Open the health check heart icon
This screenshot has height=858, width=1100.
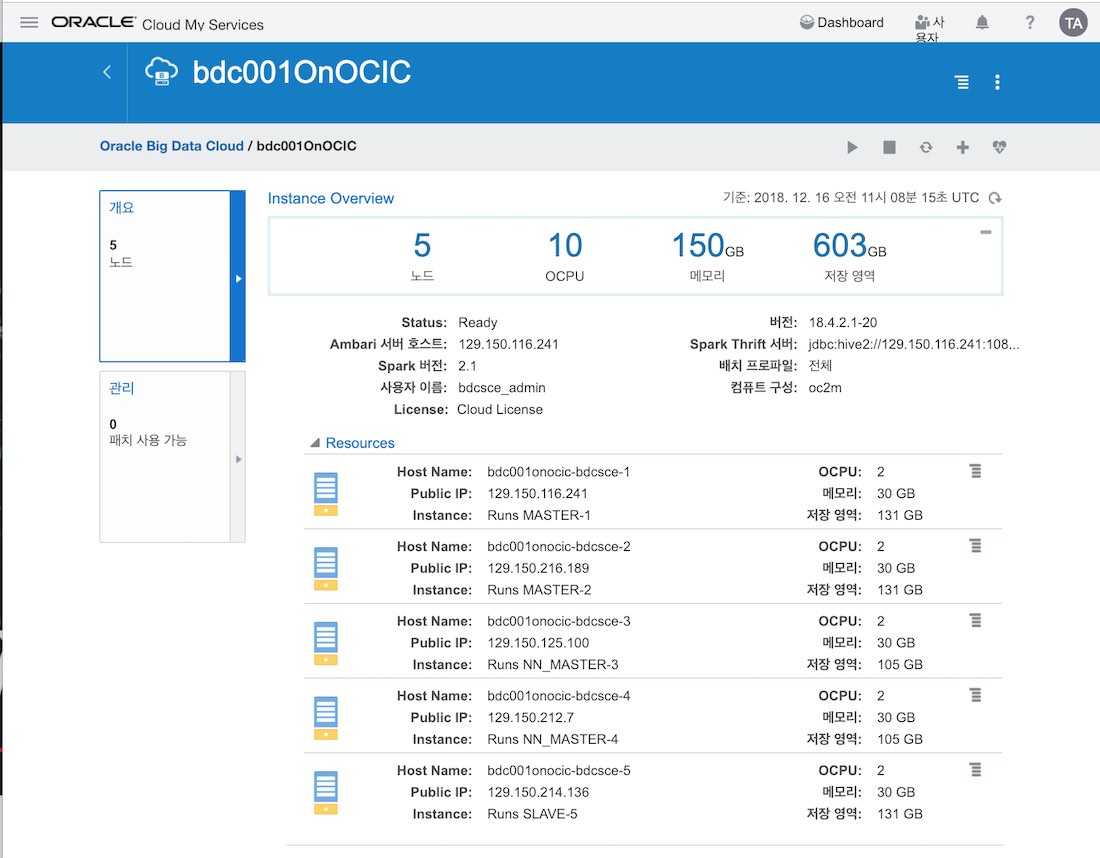(999, 147)
